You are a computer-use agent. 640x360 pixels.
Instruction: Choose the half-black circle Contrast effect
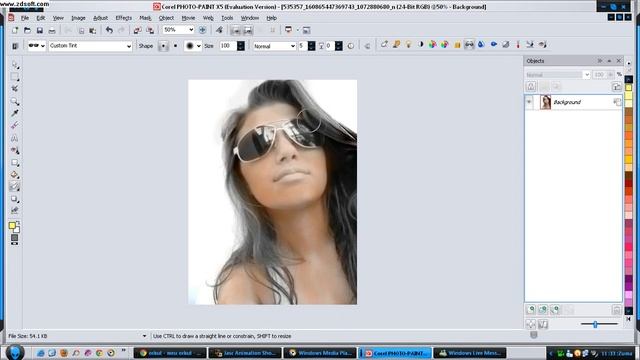coord(420,44)
